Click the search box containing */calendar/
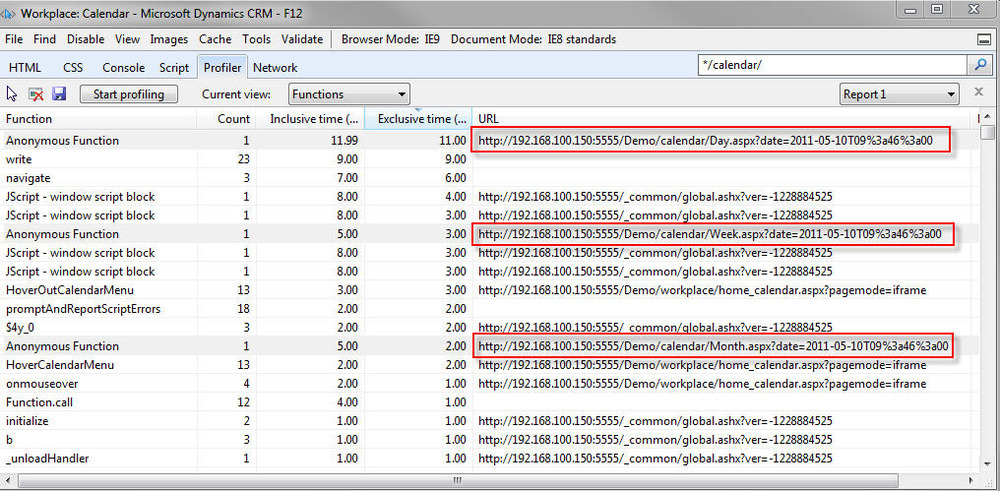1000x491 pixels. coord(830,65)
